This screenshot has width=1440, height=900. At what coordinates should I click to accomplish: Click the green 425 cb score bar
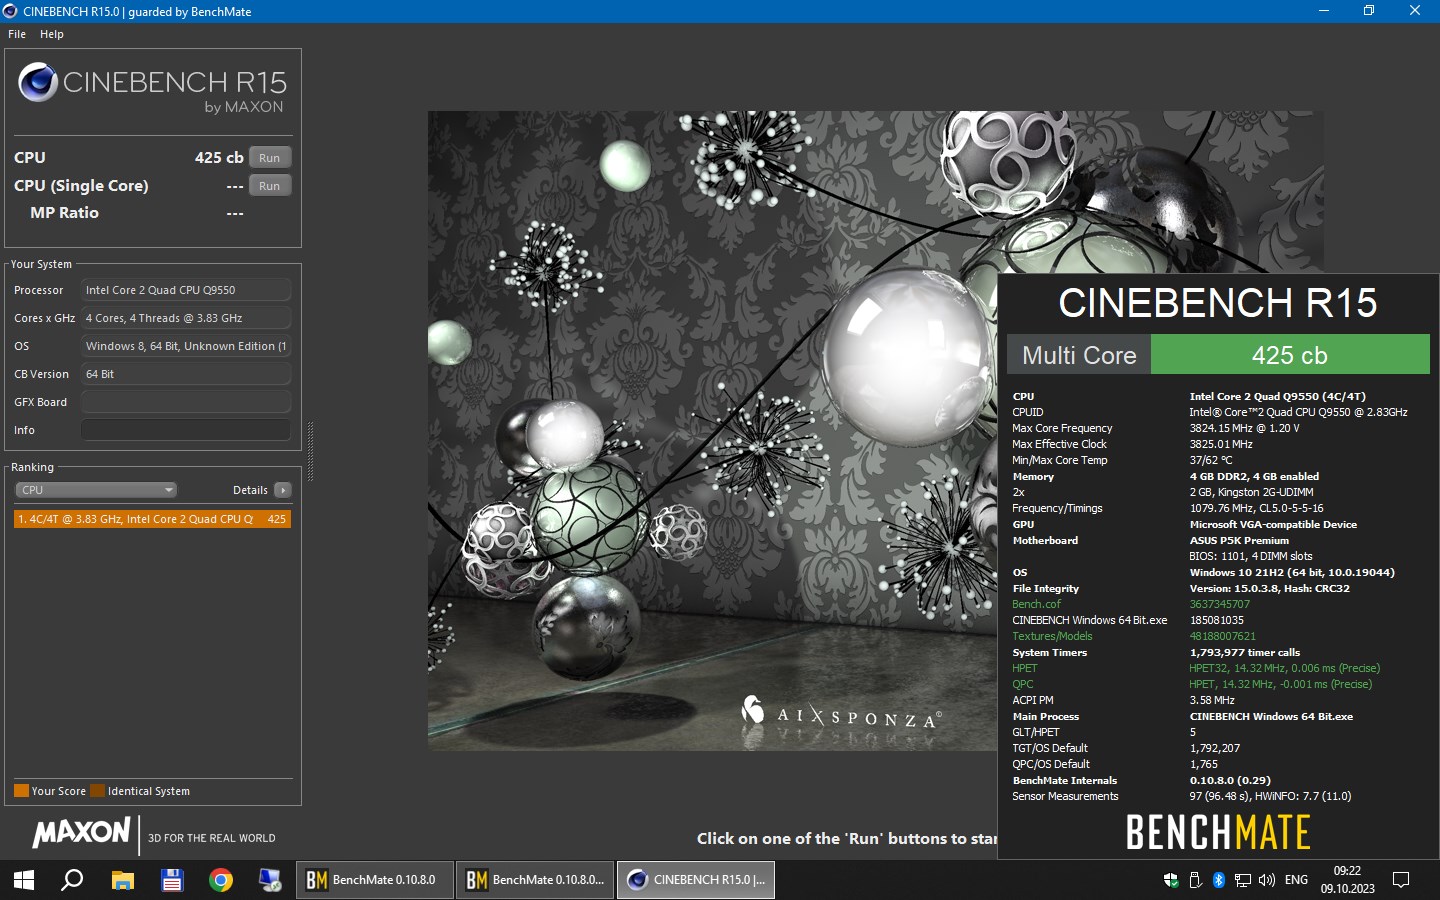click(1290, 355)
